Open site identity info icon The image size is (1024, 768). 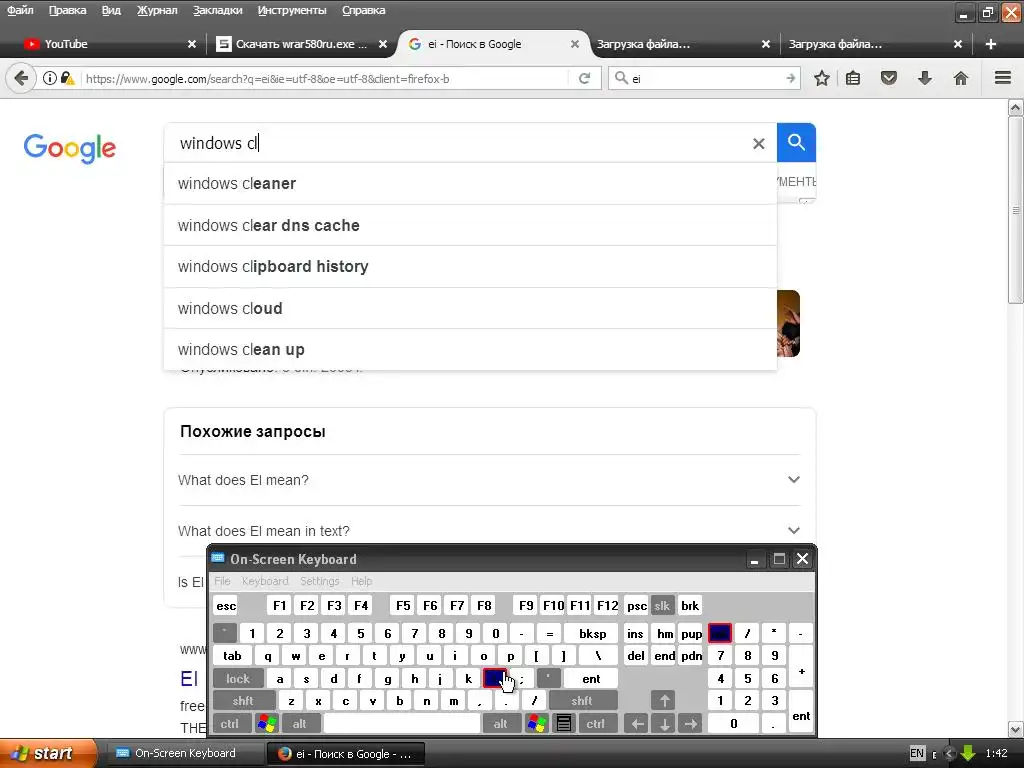pyautogui.click(x=50, y=78)
